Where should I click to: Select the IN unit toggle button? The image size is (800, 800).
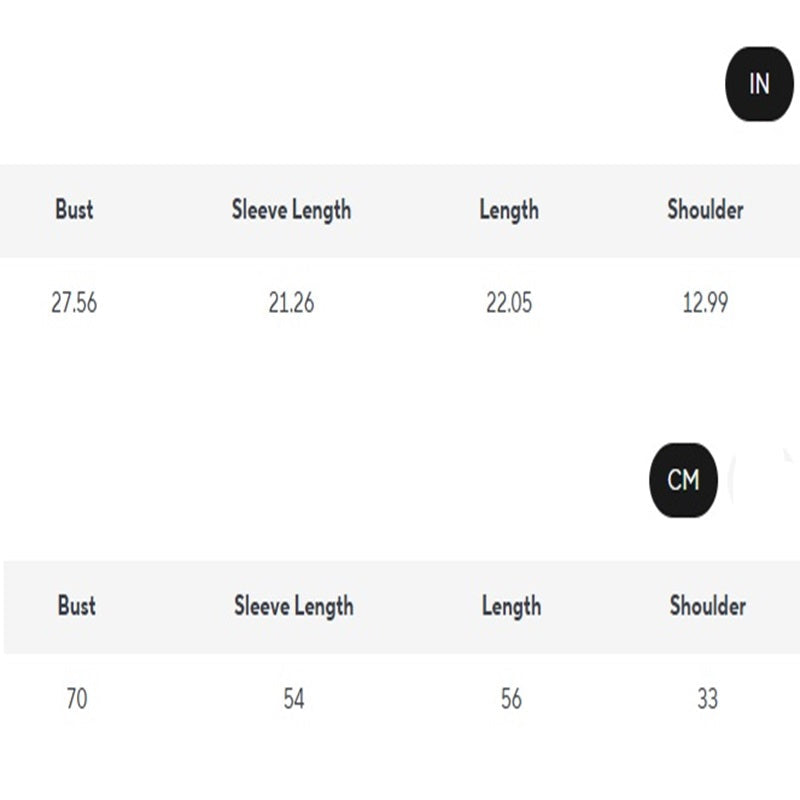tap(759, 83)
